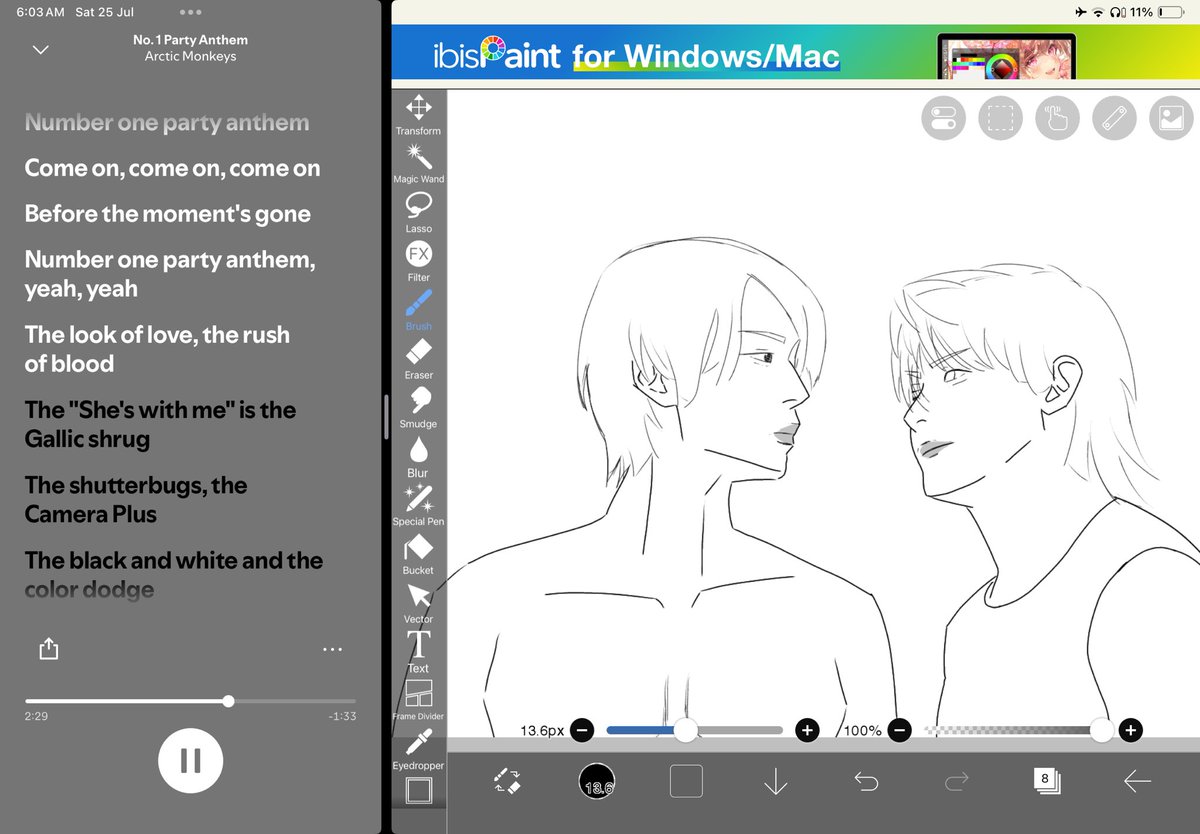Jump to lyric about the color dodge

tap(174, 575)
